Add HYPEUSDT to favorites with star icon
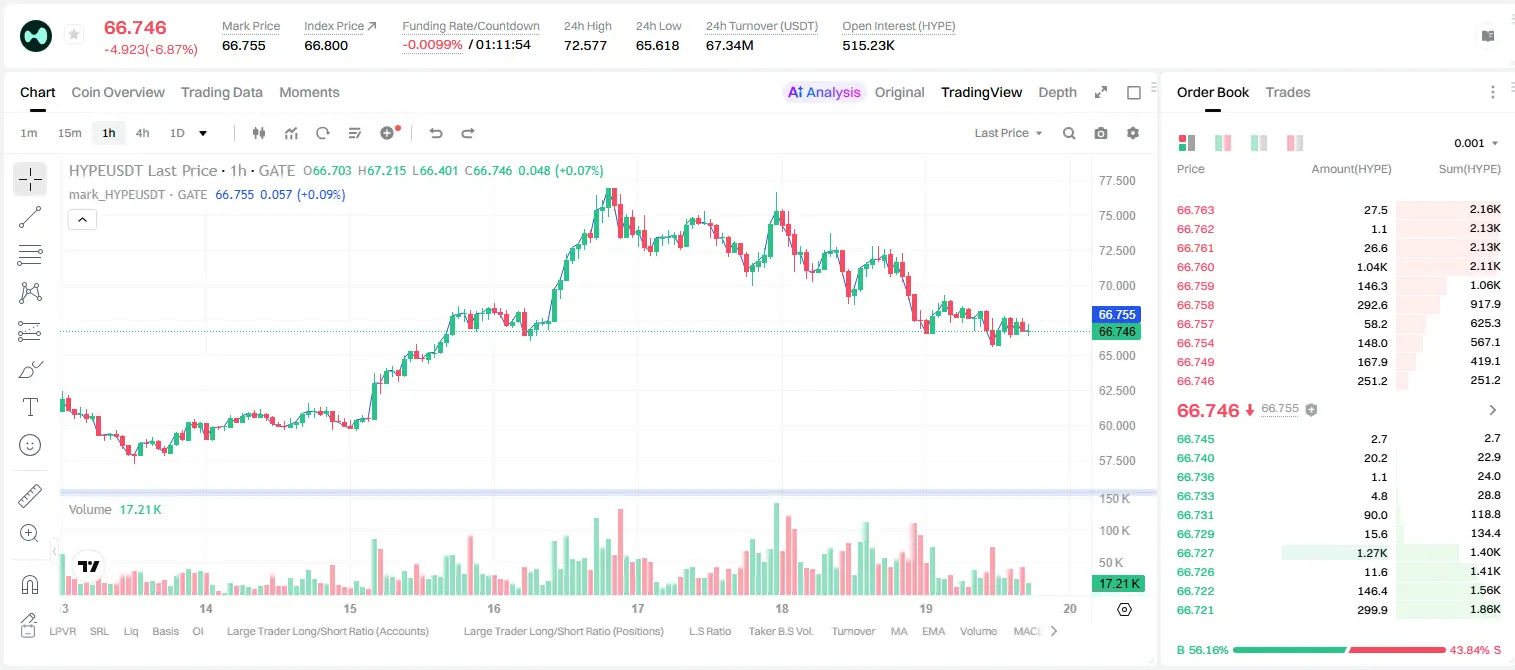1515x670 pixels. click(74, 35)
